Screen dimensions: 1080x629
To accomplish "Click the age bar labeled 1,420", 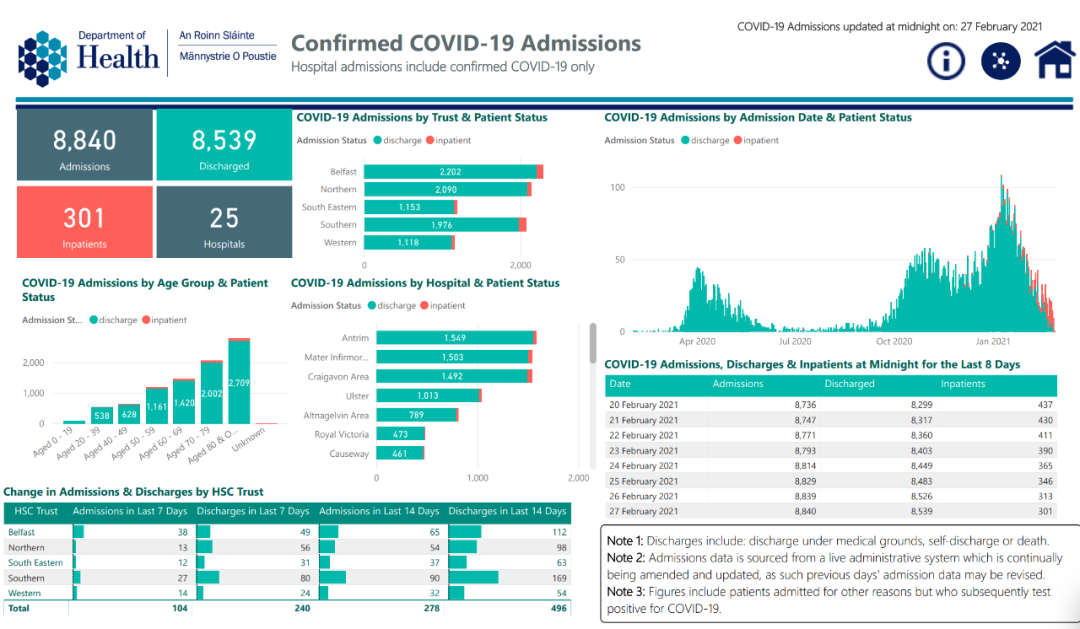I will 184,402.
